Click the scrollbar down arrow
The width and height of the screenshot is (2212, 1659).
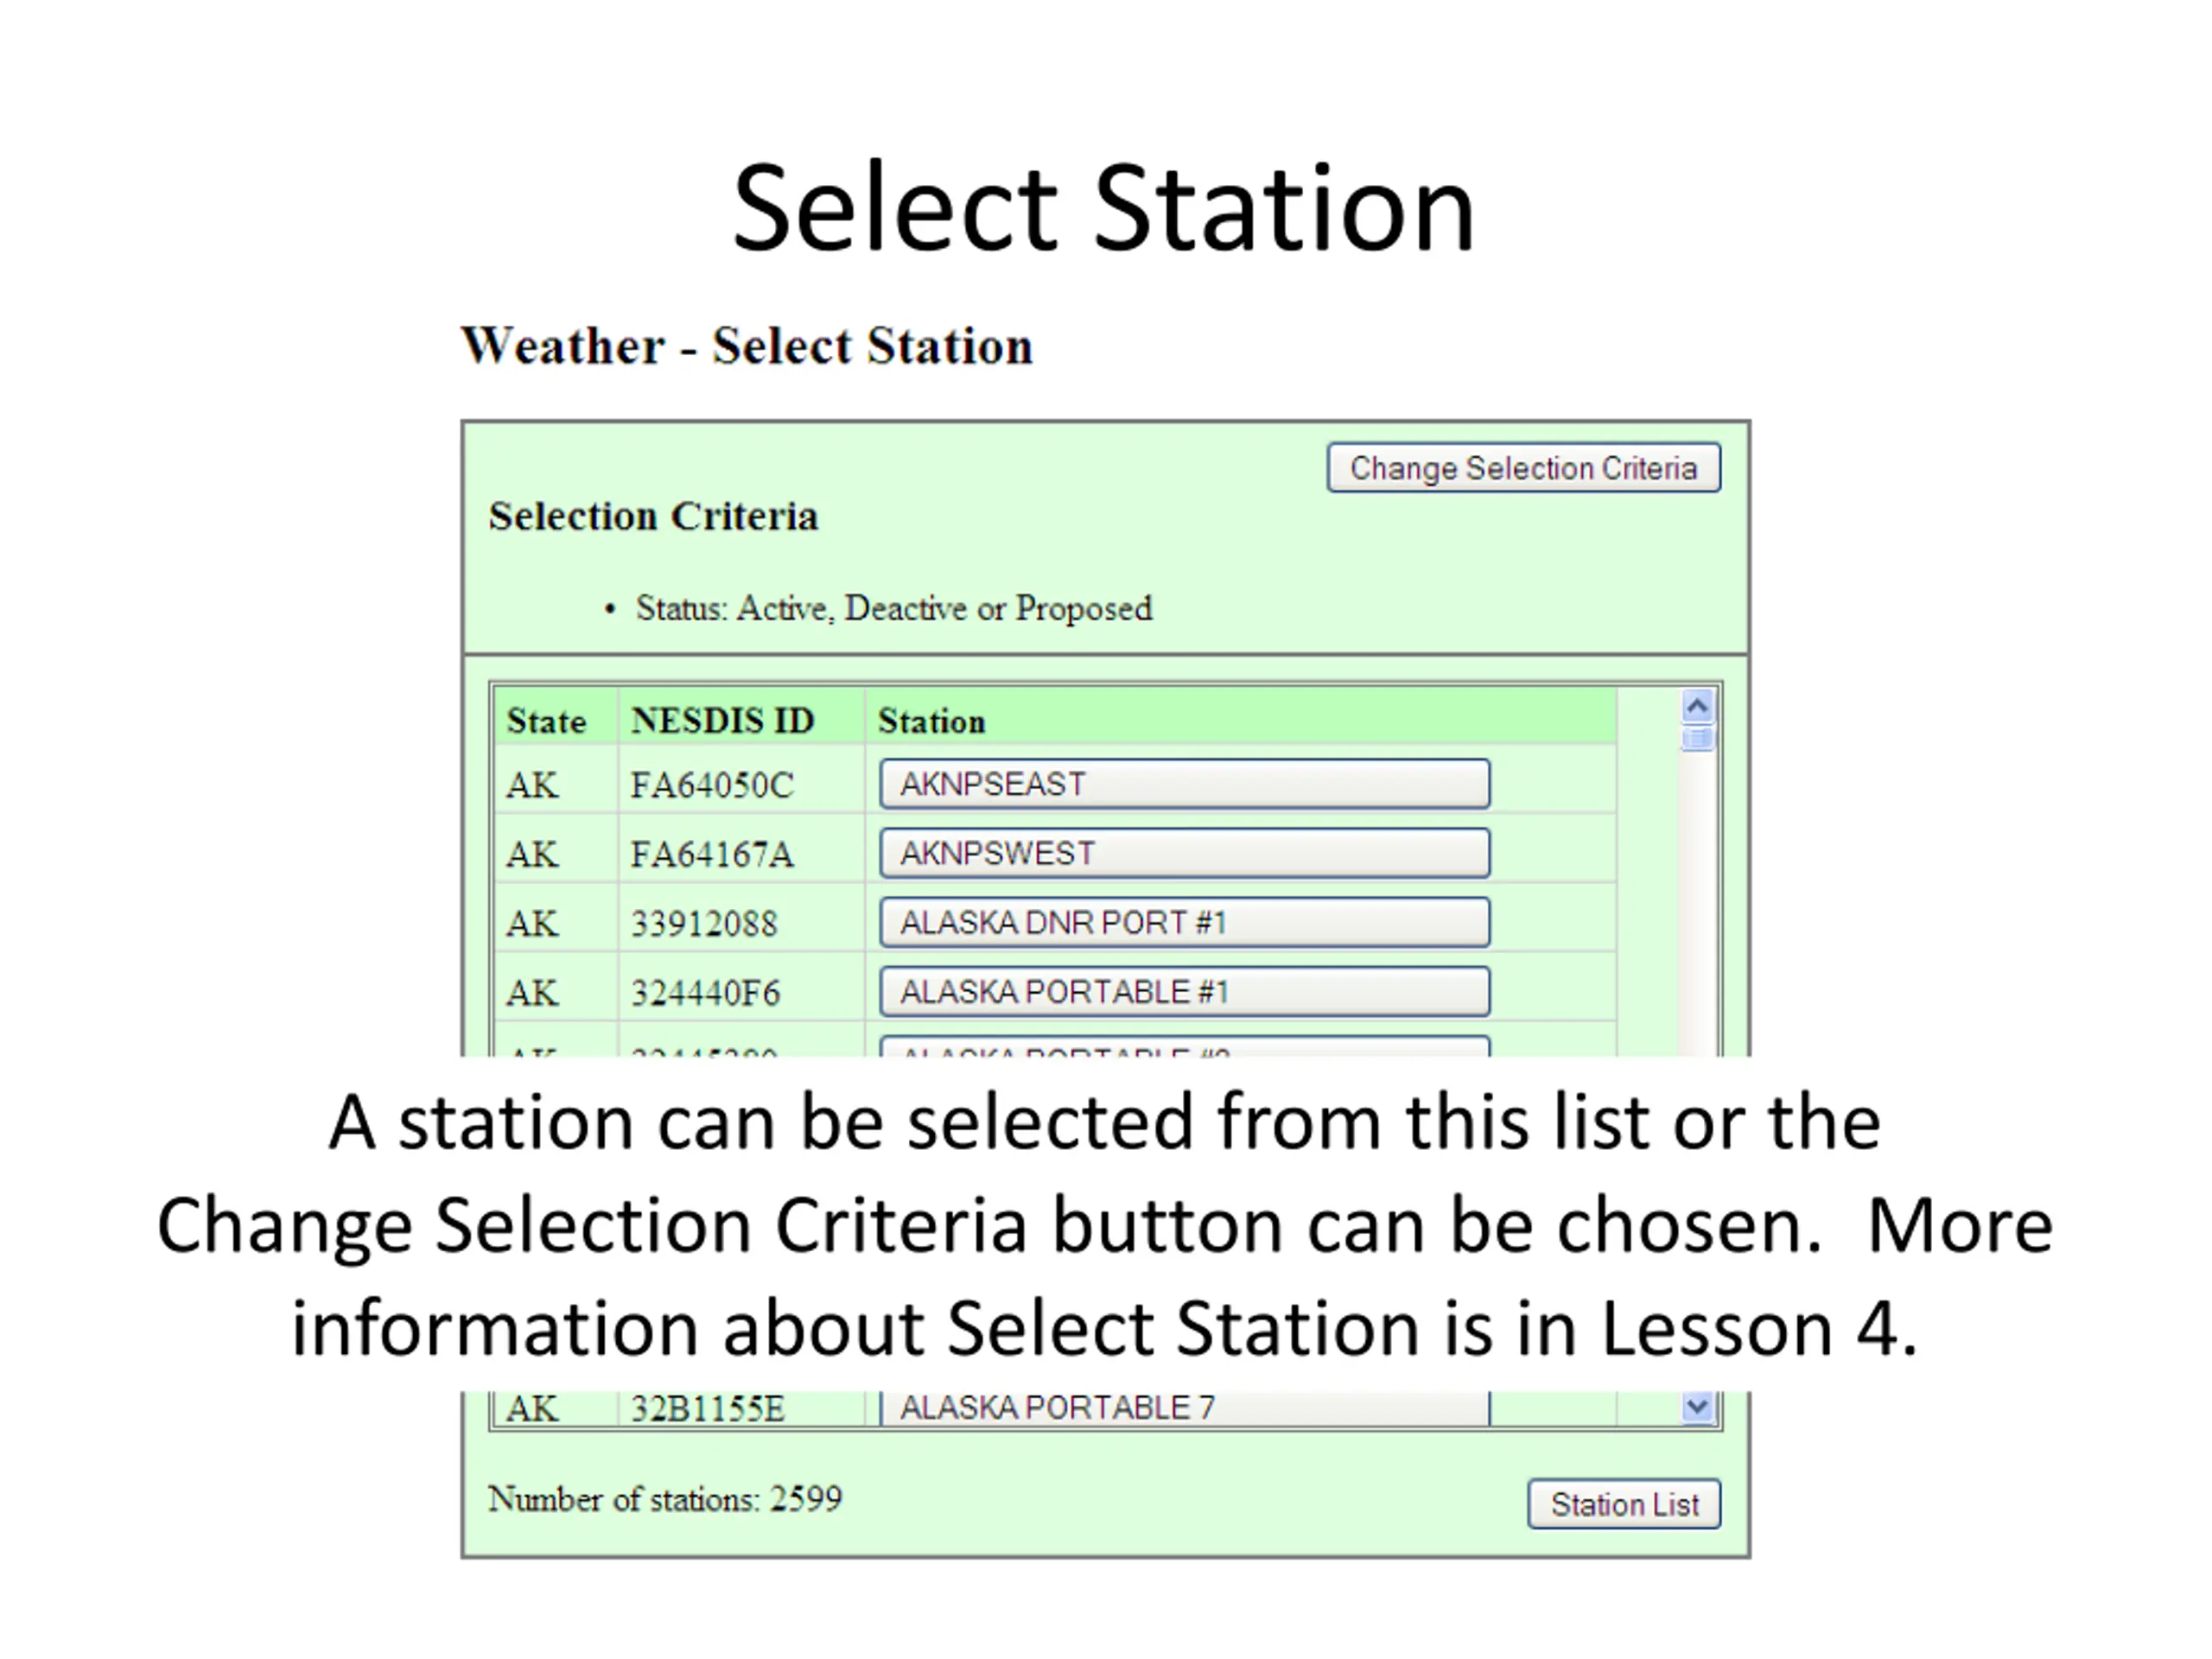pyautogui.click(x=1697, y=1407)
